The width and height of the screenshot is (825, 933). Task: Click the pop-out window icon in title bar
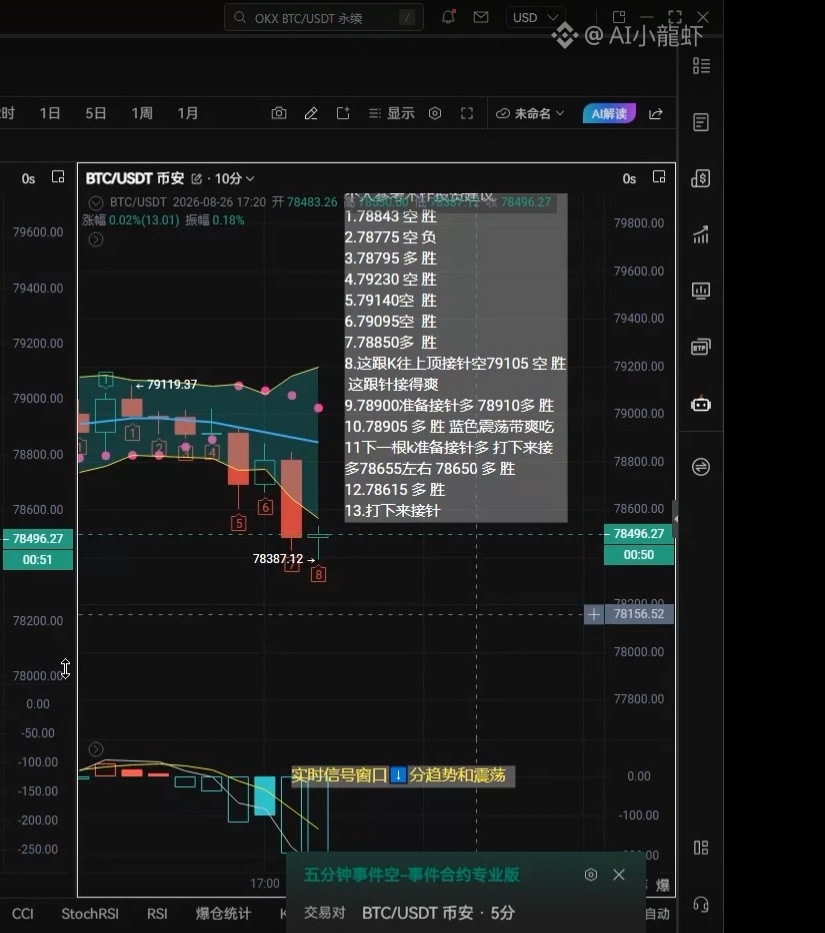click(x=619, y=17)
